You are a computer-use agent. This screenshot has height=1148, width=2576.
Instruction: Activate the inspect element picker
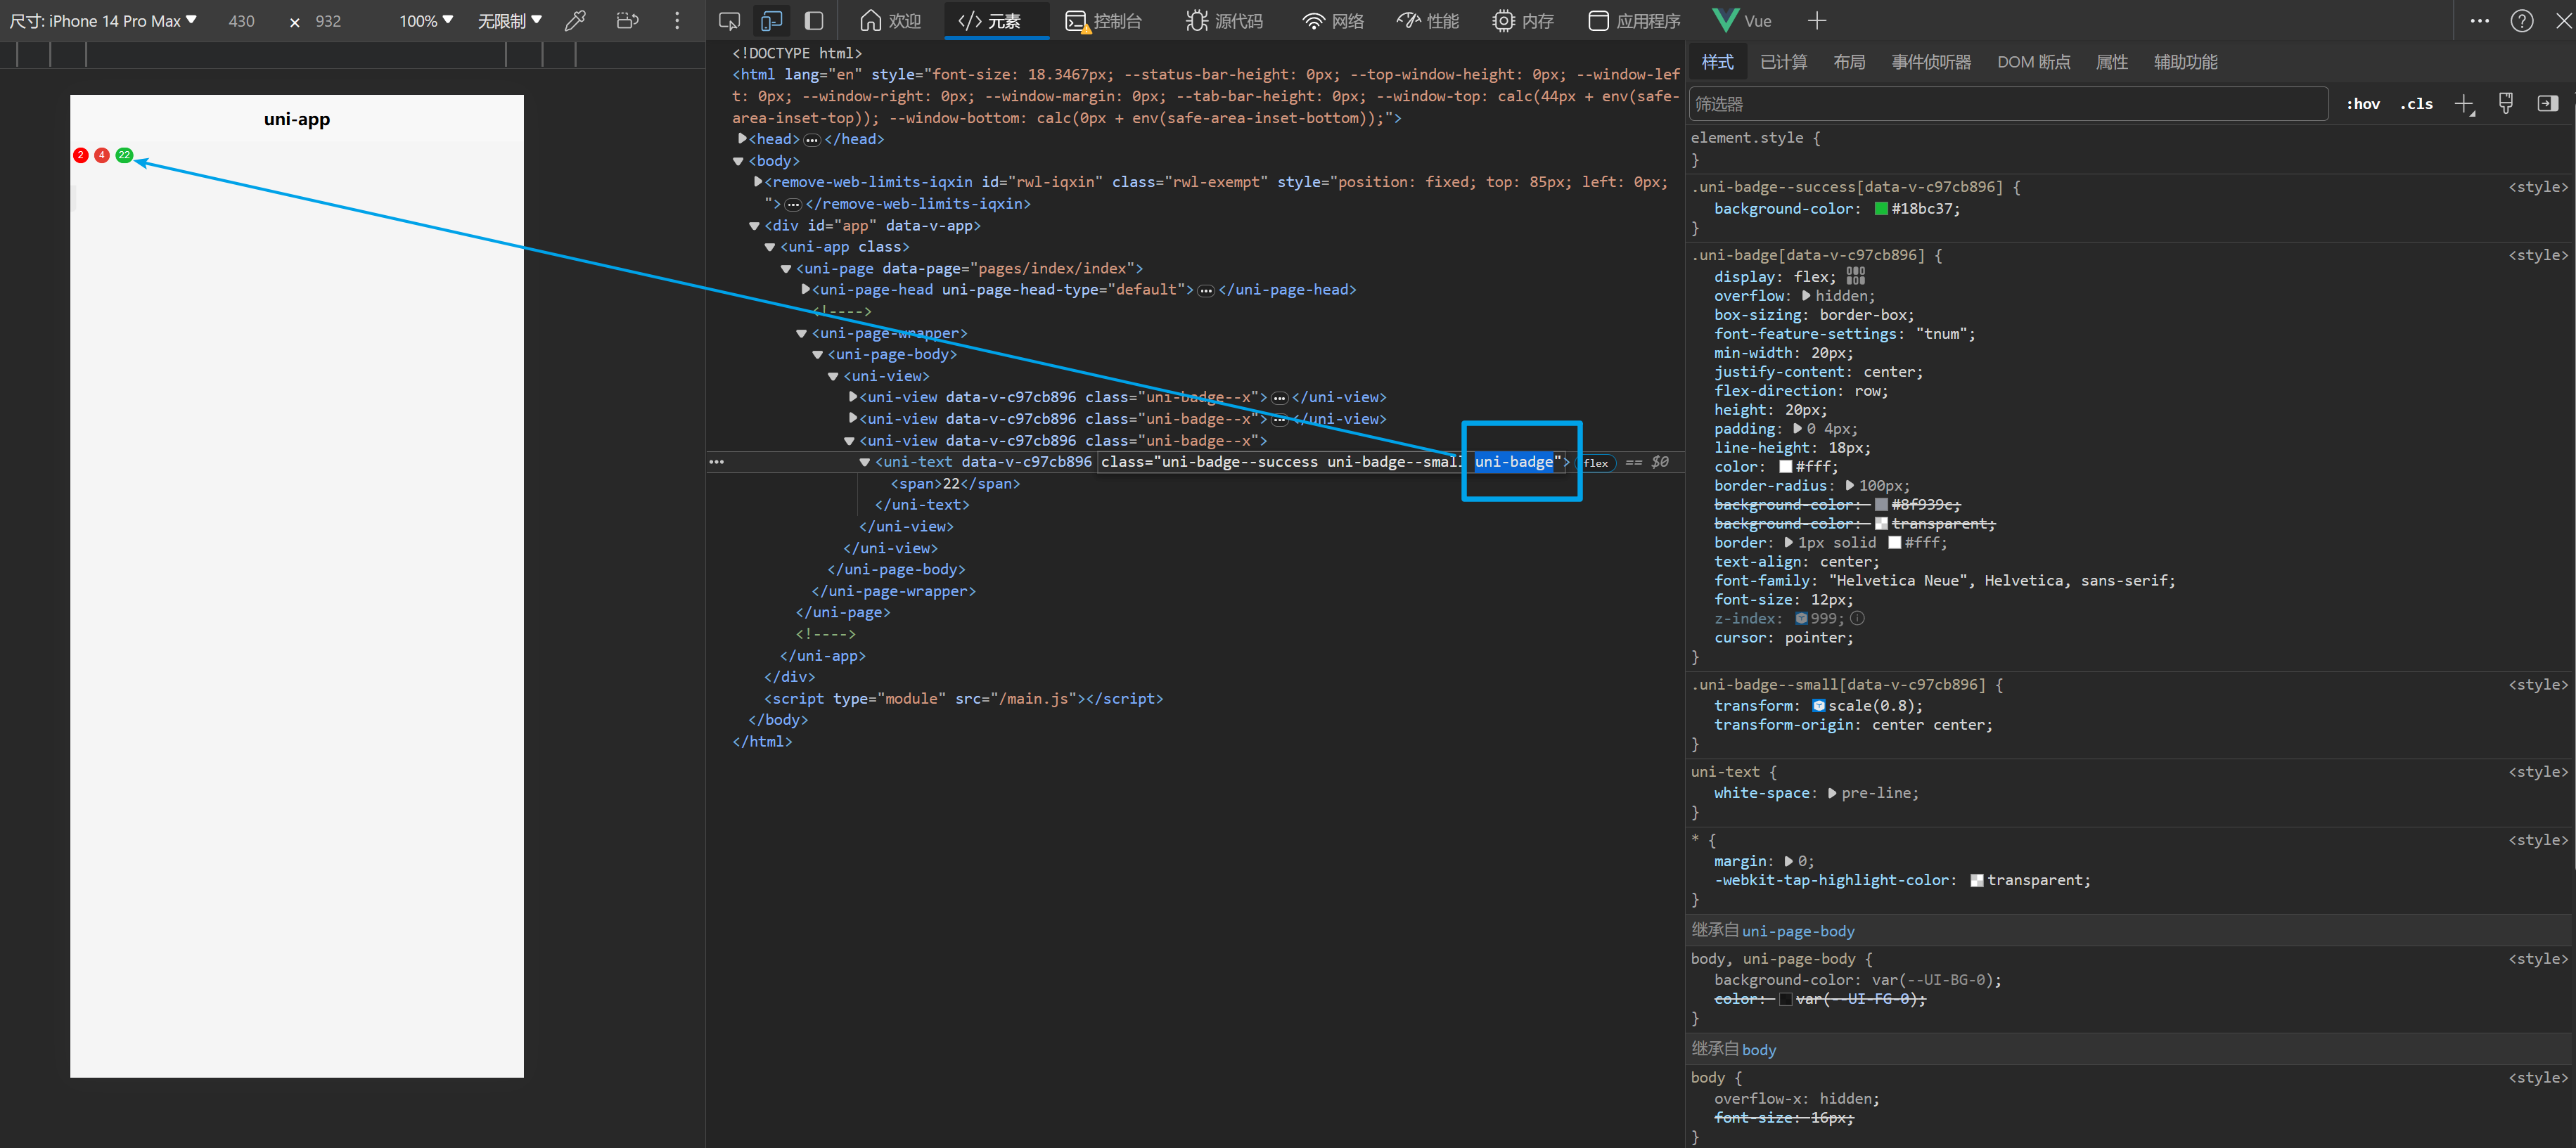click(x=730, y=21)
